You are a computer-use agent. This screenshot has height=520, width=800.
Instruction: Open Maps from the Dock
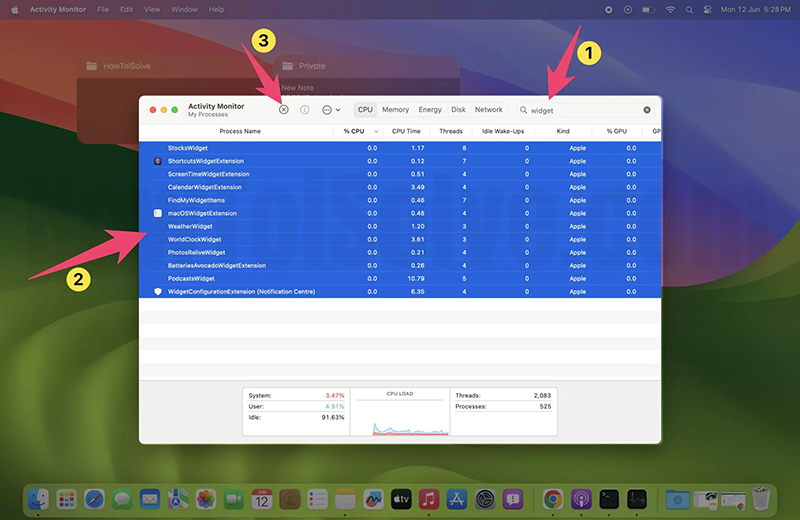(178, 499)
